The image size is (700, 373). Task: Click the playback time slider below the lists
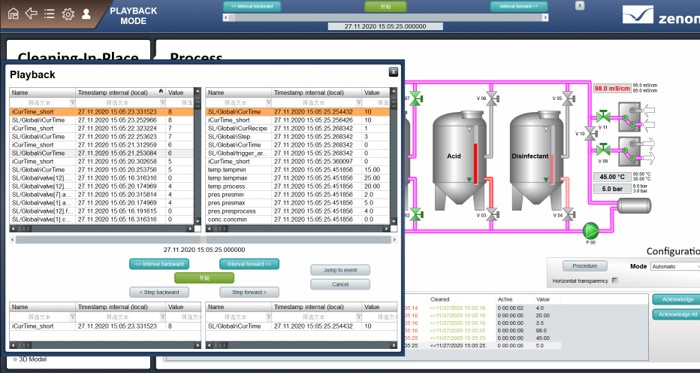203,240
